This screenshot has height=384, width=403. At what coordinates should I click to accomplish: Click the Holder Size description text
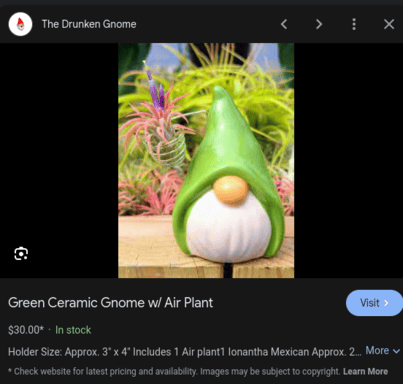tap(185, 352)
